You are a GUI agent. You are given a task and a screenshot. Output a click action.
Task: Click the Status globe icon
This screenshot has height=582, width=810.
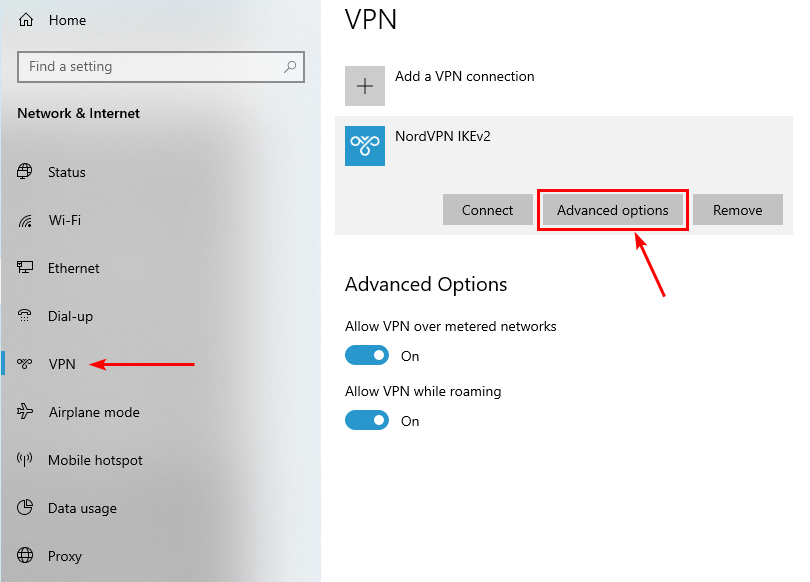pyautogui.click(x=26, y=172)
